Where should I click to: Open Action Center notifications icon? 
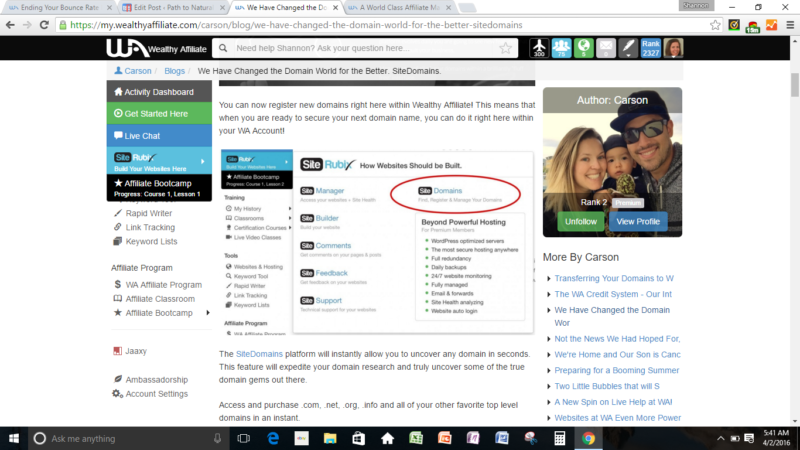[x=749, y=438]
